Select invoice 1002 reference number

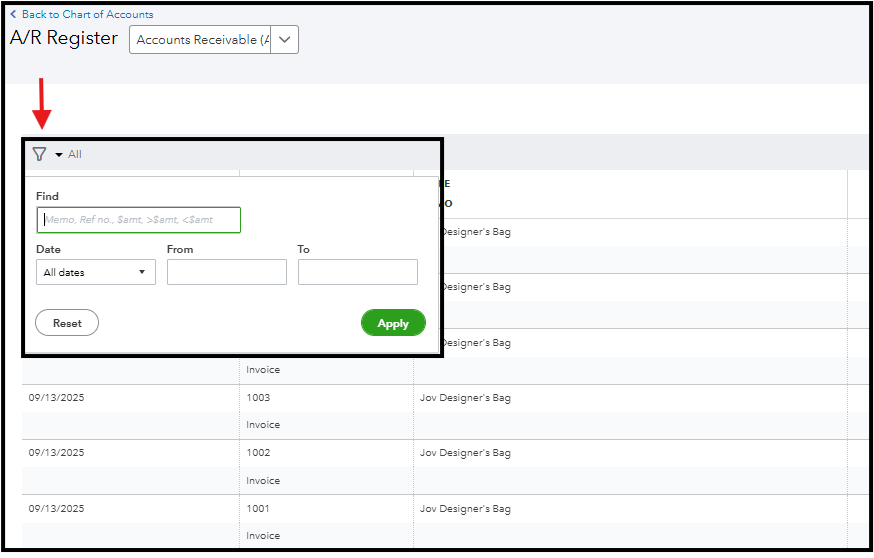tap(258, 453)
